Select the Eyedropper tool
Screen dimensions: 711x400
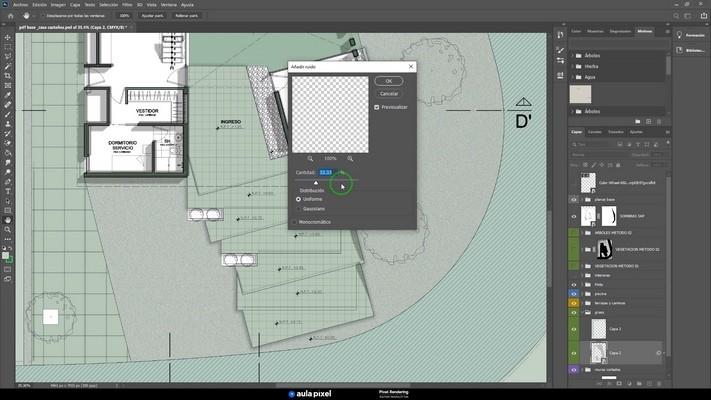point(8,95)
